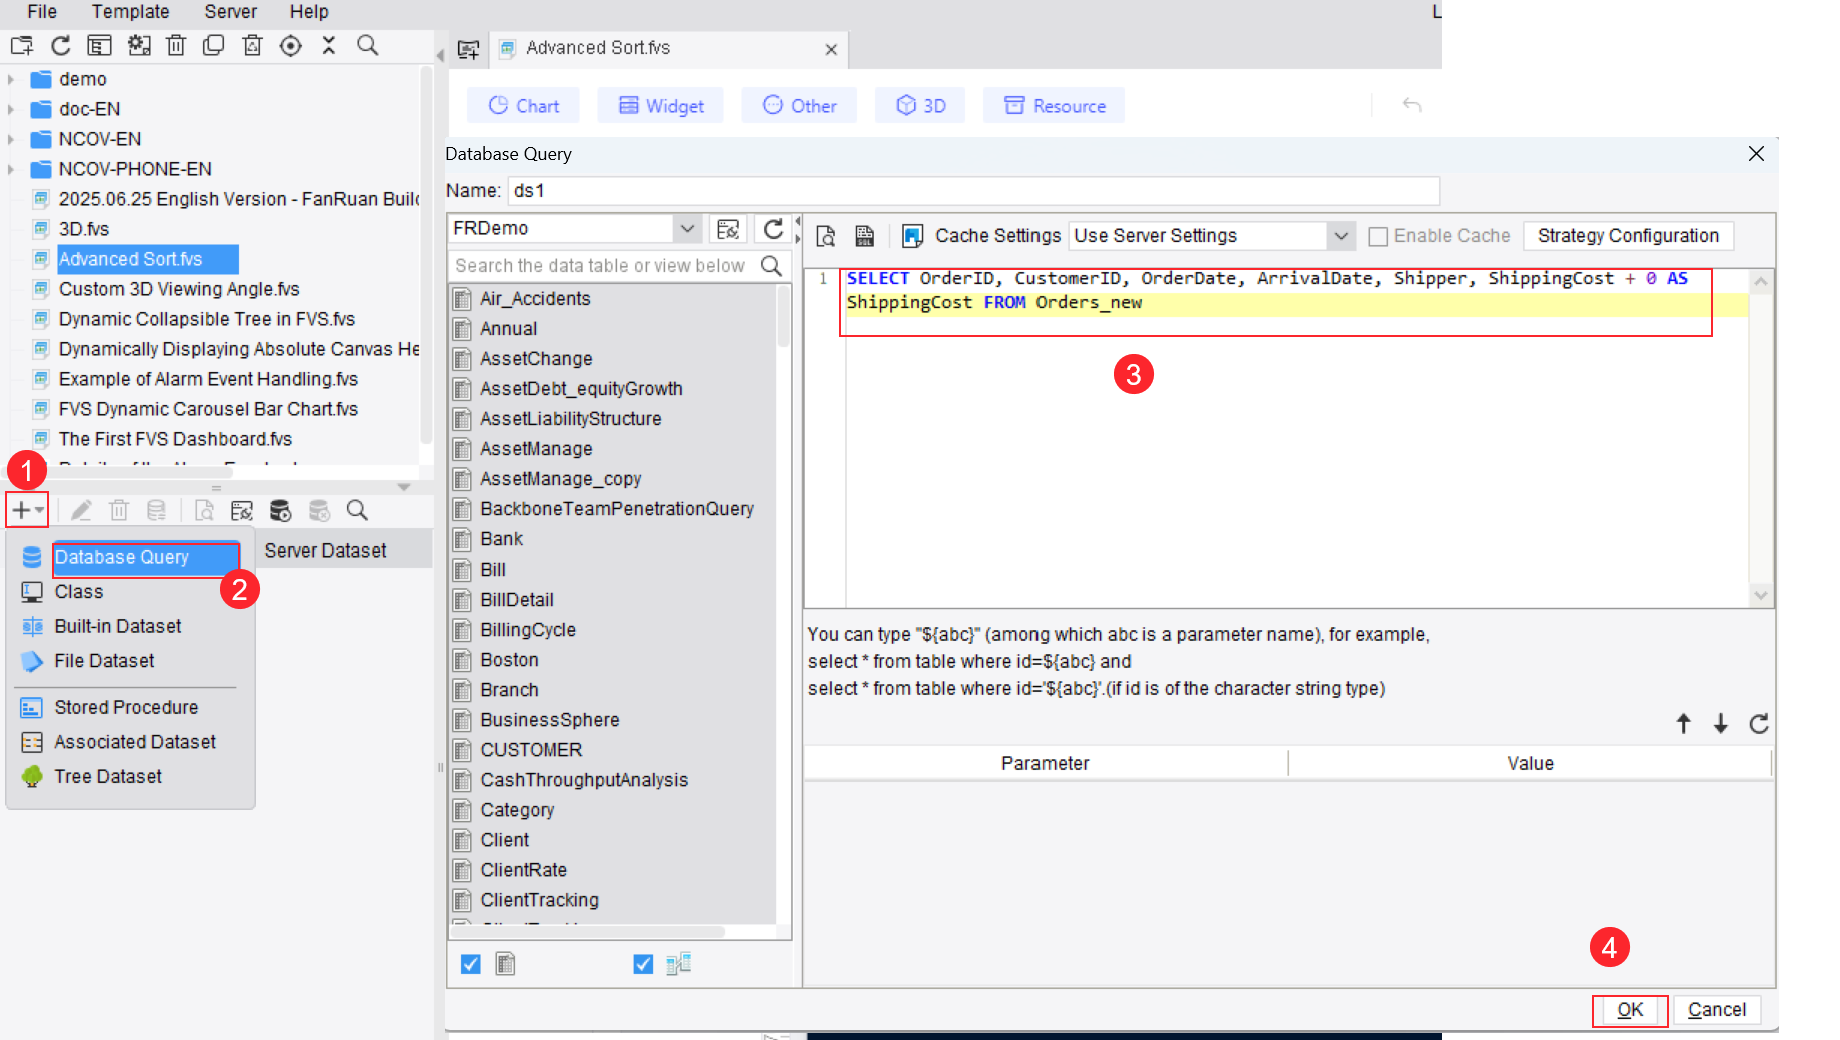
Task: Select Built-in Dataset from the menu
Action: pos(117,627)
